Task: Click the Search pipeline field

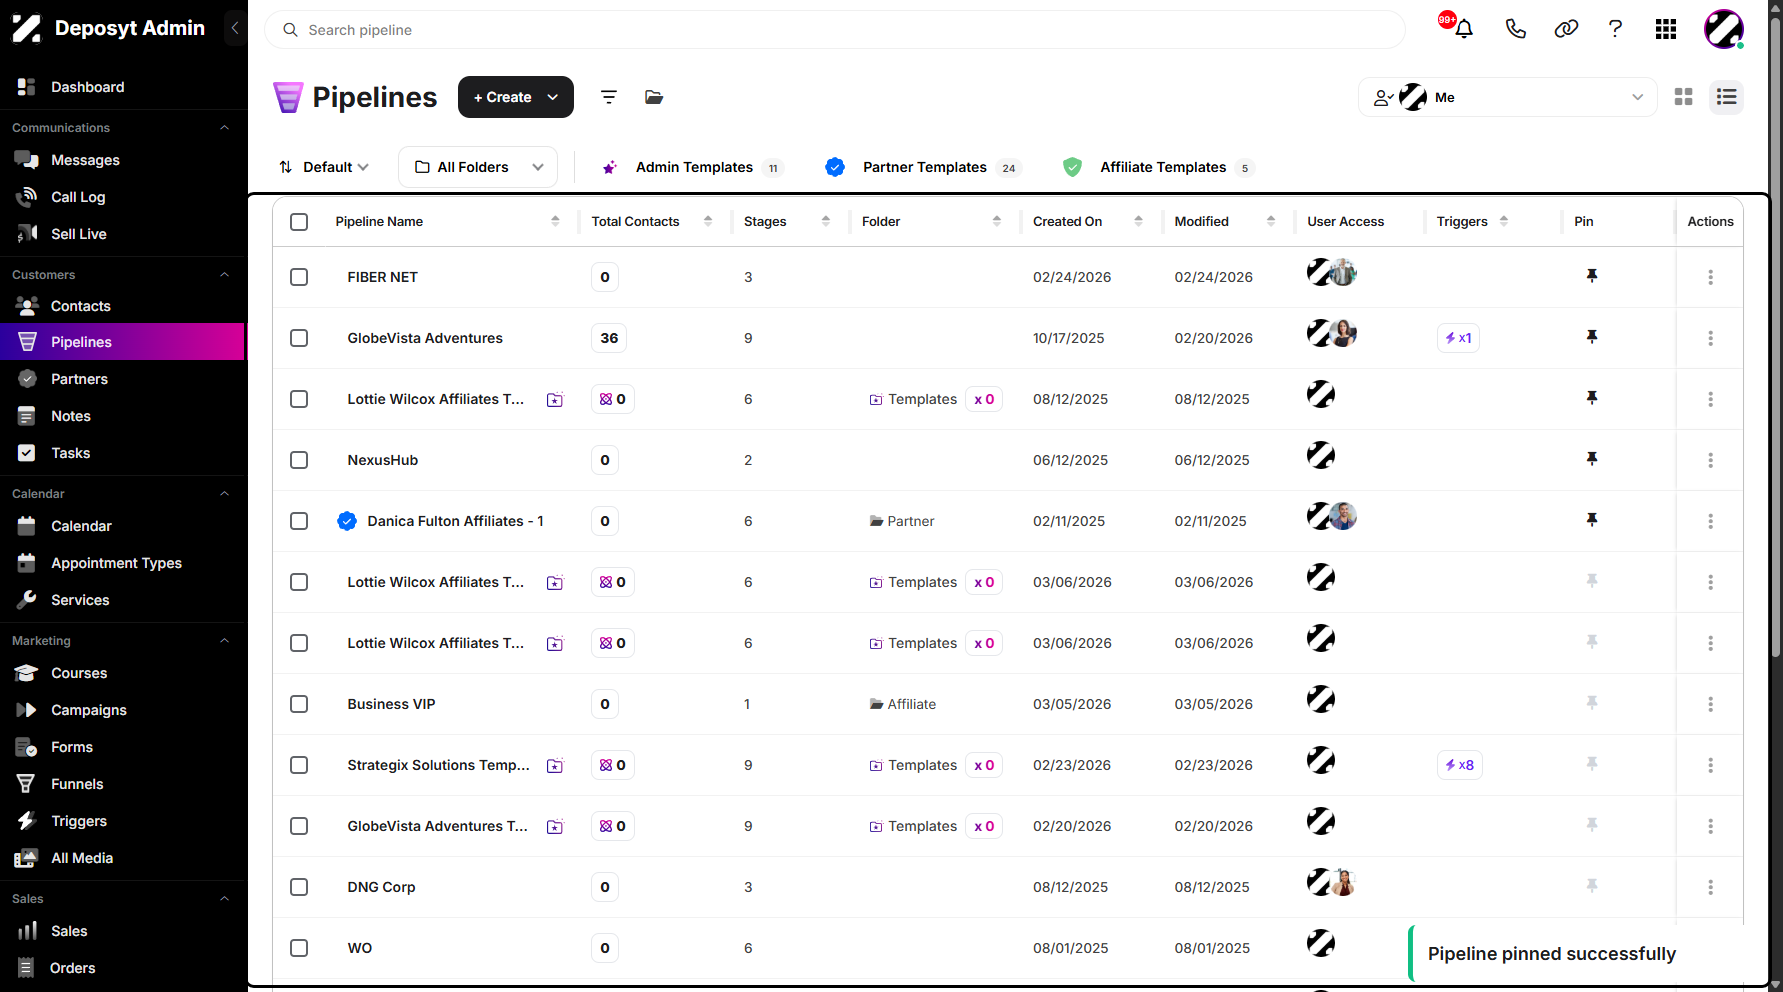Action: click(x=835, y=30)
